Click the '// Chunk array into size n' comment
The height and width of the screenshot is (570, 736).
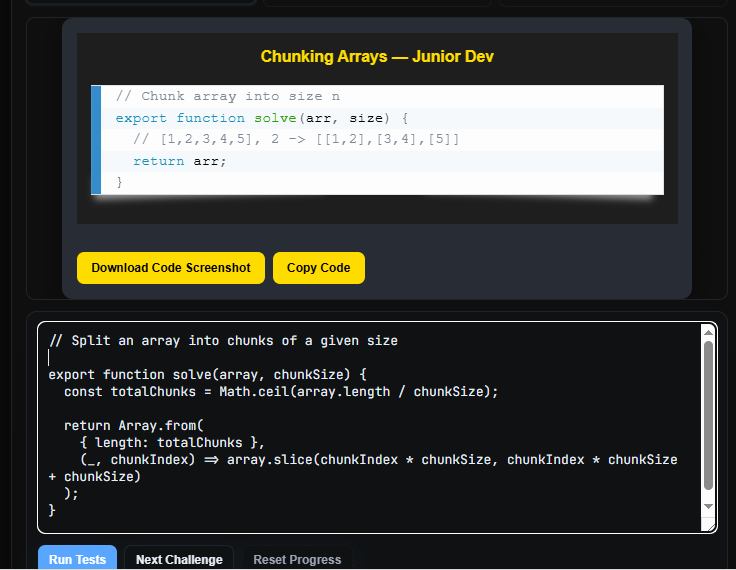(x=228, y=96)
